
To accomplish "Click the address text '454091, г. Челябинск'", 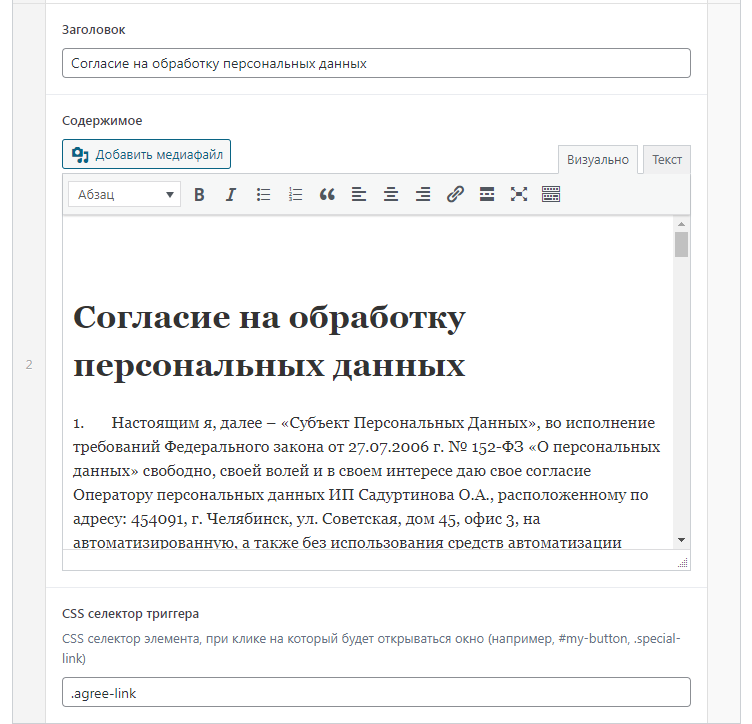I will (211, 519).
